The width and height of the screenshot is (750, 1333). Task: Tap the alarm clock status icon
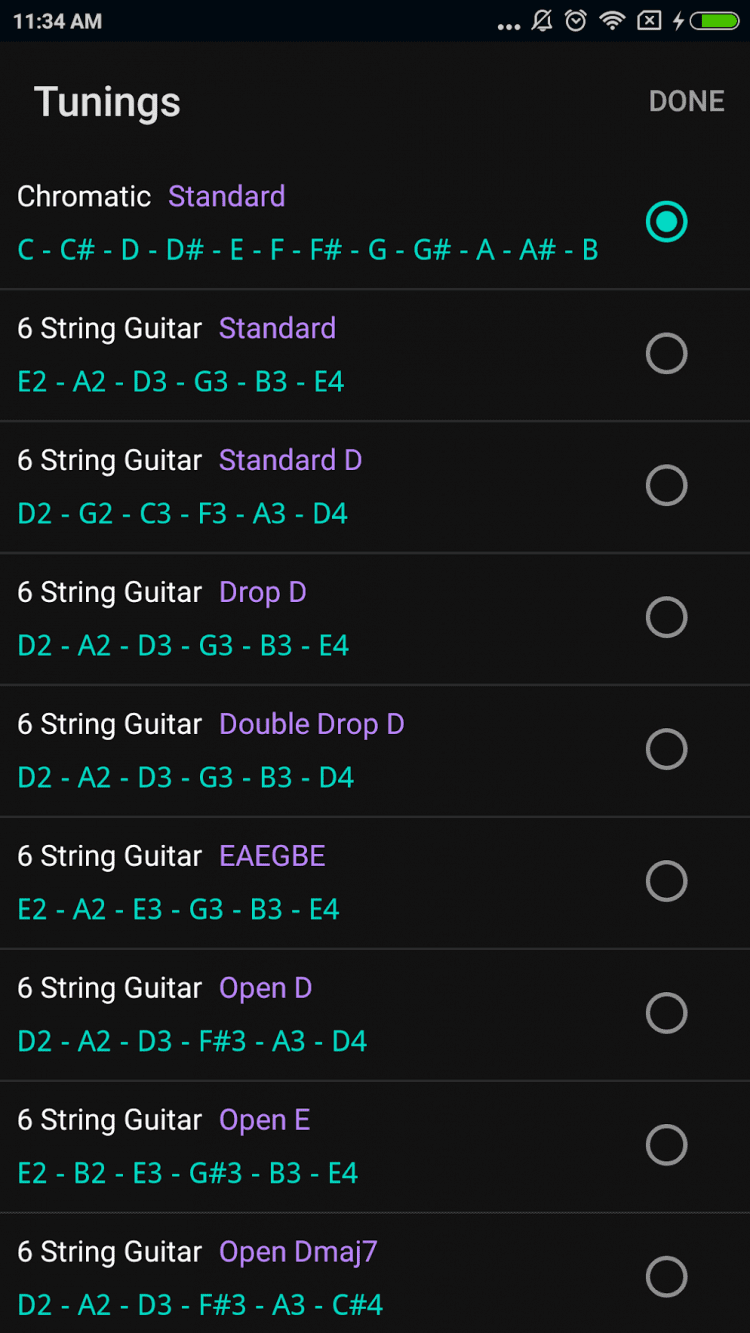576,21
